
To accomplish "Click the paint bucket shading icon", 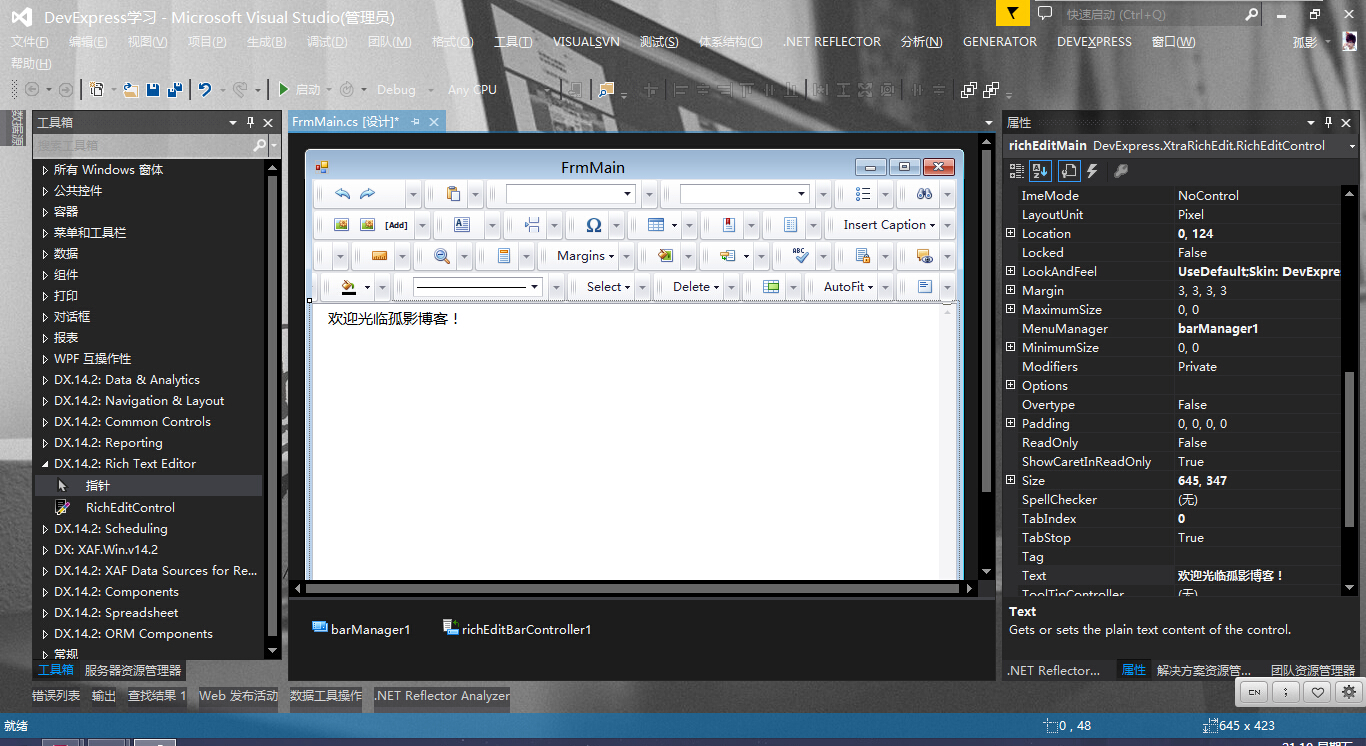I will pyautogui.click(x=348, y=287).
